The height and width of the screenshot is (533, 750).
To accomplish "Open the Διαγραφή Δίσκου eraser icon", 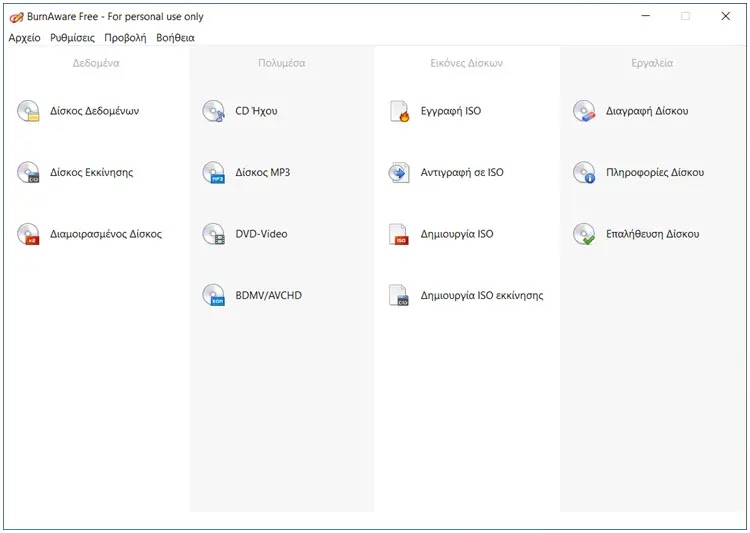I will coord(584,111).
